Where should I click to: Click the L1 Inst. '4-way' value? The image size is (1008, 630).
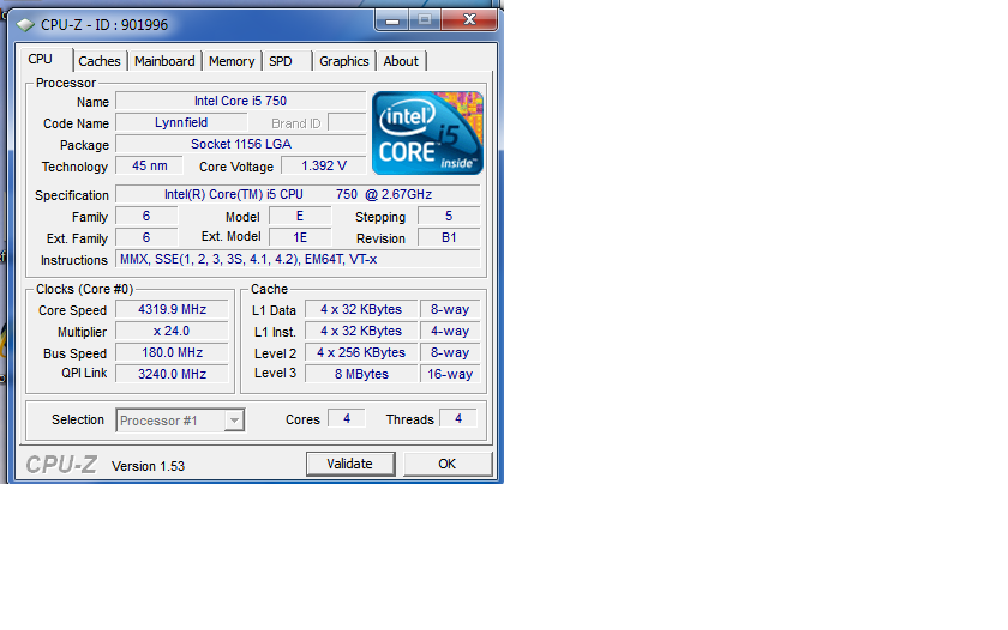tap(450, 331)
